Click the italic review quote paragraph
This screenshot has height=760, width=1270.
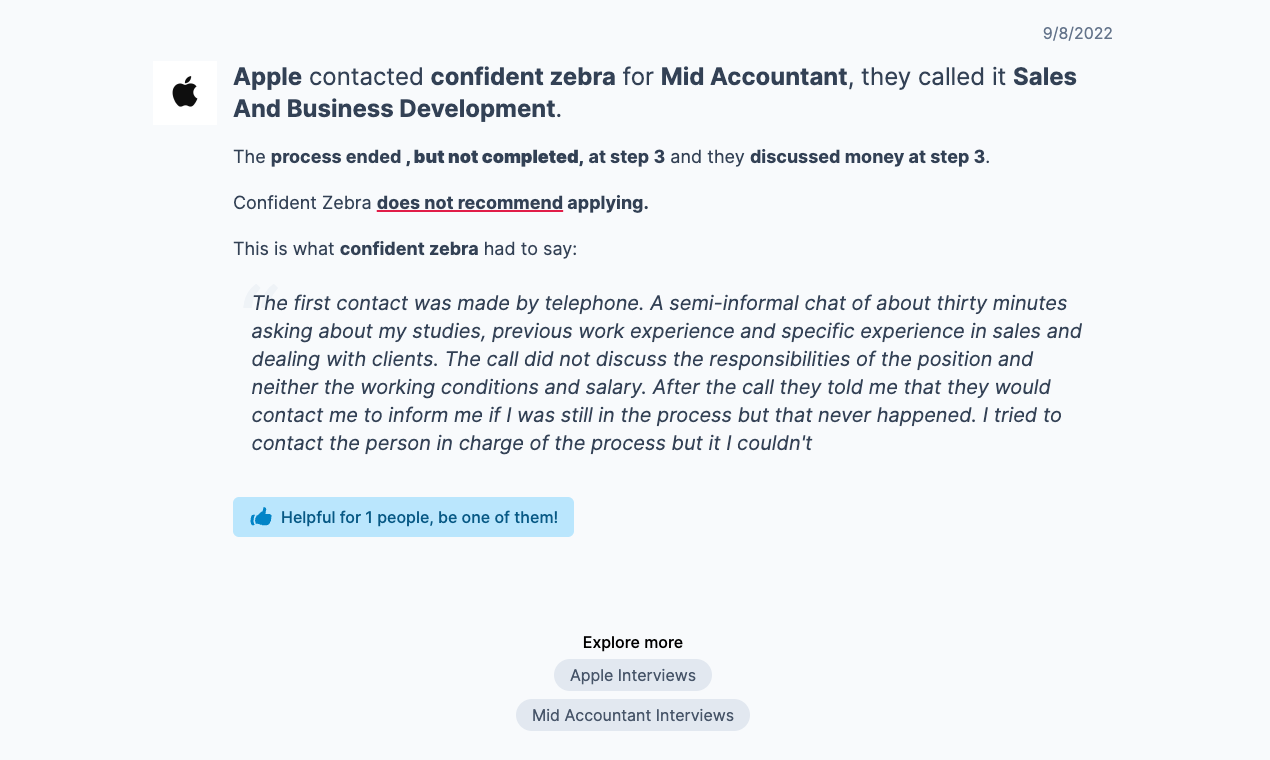tap(666, 373)
